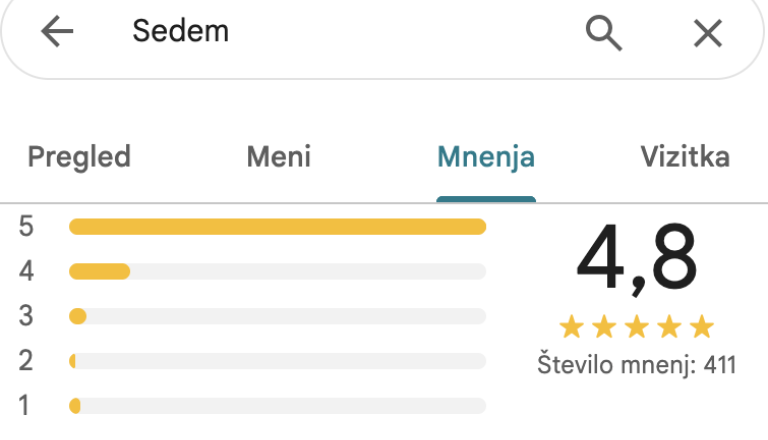Select the Mnenja tab
The height and width of the screenshot is (440, 768).
(x=486, y=157)
